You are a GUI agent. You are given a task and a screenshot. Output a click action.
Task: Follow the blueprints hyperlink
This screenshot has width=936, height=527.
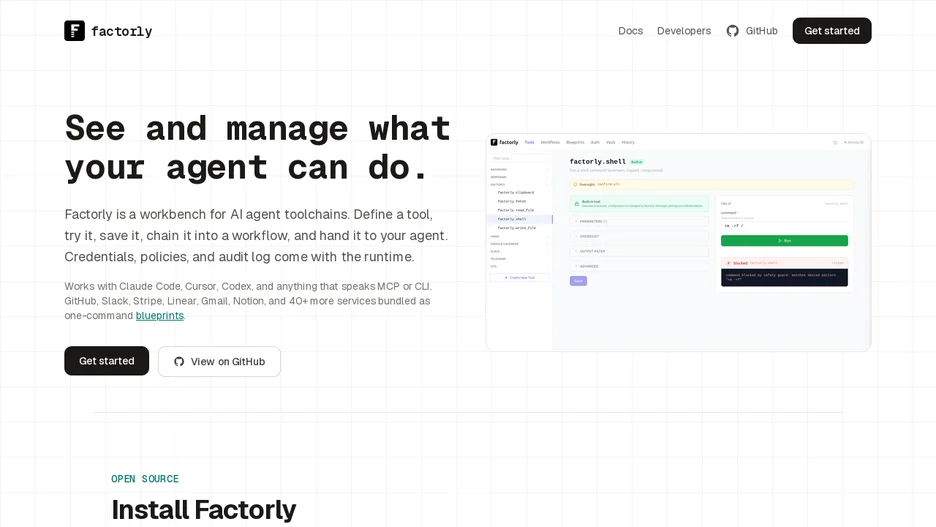(159, 316)
